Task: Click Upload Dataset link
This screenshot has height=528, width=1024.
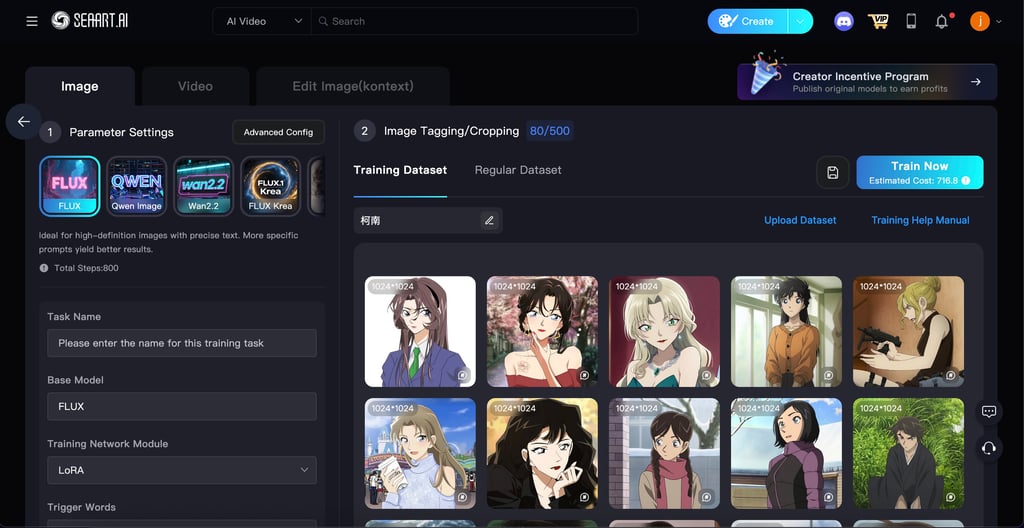Action: [x=800, y=220]
